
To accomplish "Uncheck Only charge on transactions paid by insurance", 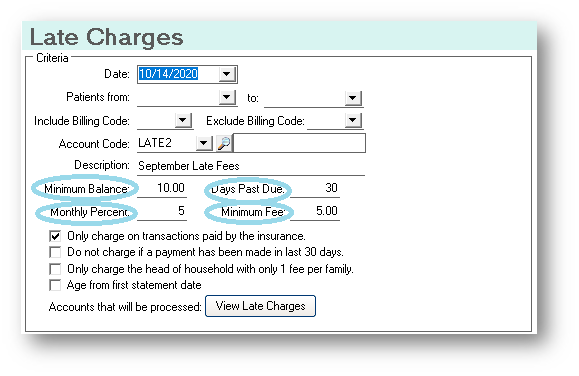I will point(55,236).
